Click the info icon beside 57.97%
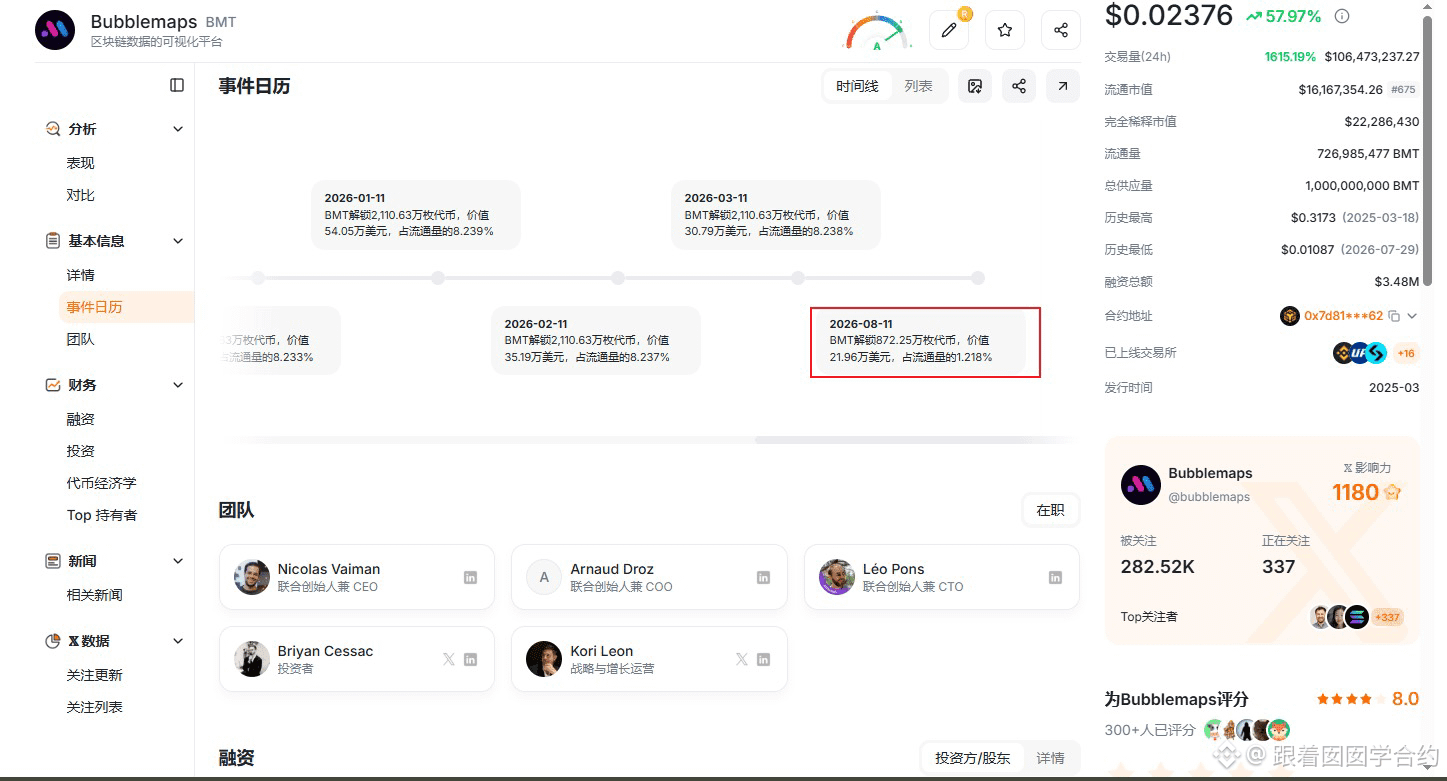The image size is (1447, 781). coord(1342,16)
